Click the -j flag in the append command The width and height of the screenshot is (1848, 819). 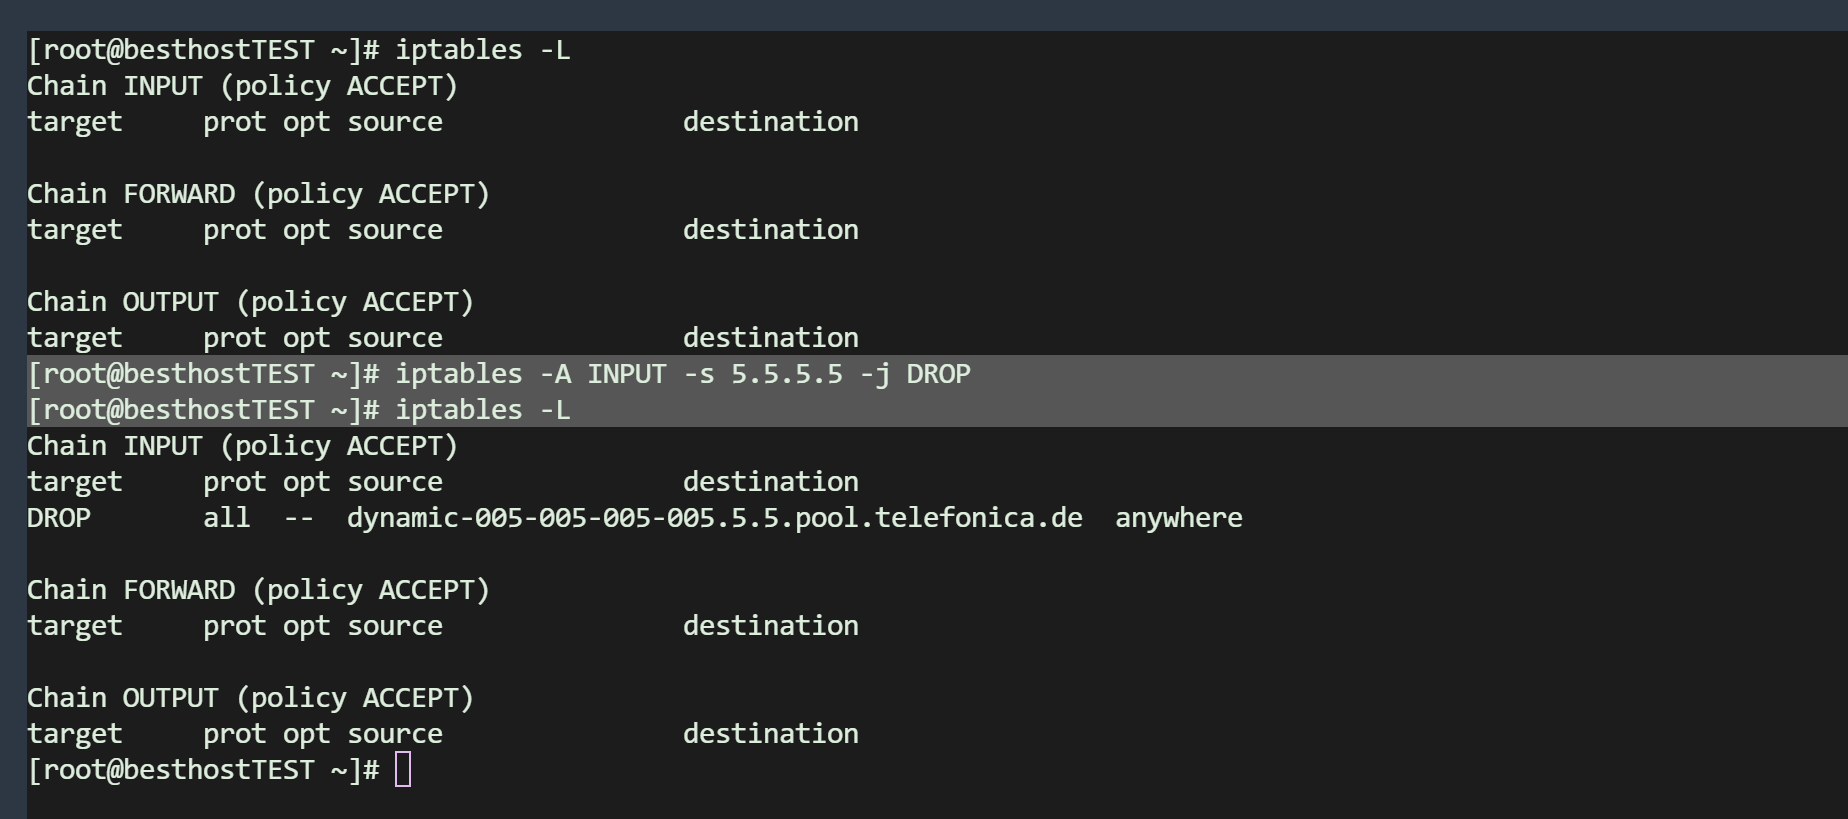click(874, 374)
